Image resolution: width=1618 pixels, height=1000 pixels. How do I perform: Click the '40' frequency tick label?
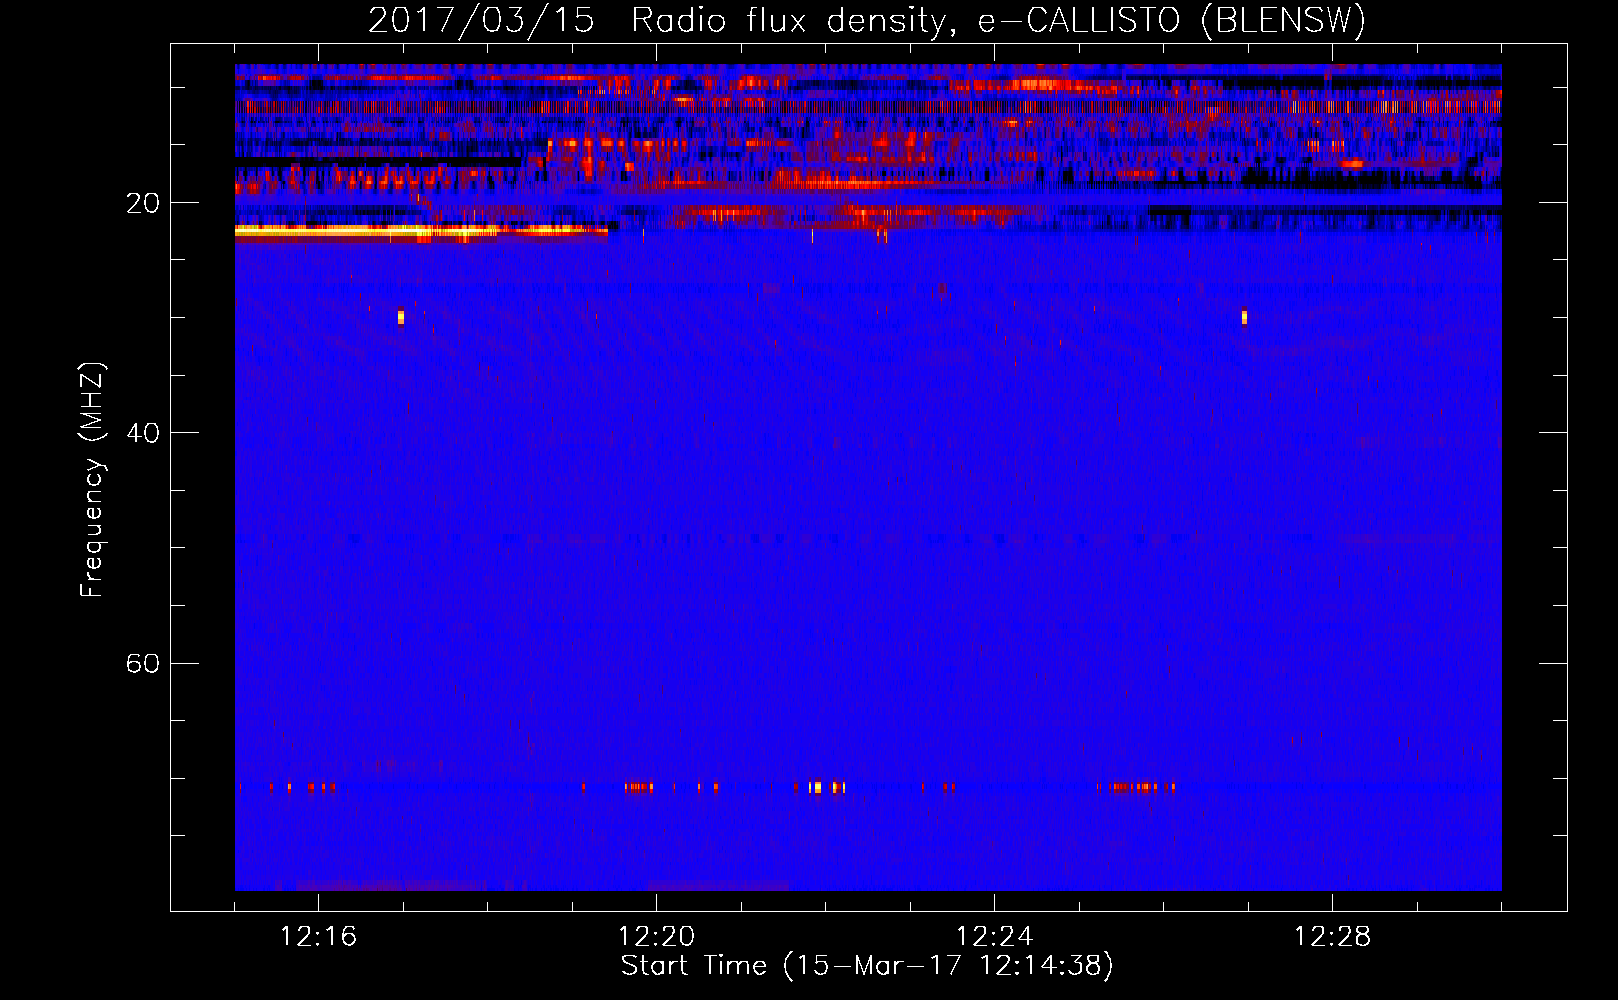[x=142, y=433]
